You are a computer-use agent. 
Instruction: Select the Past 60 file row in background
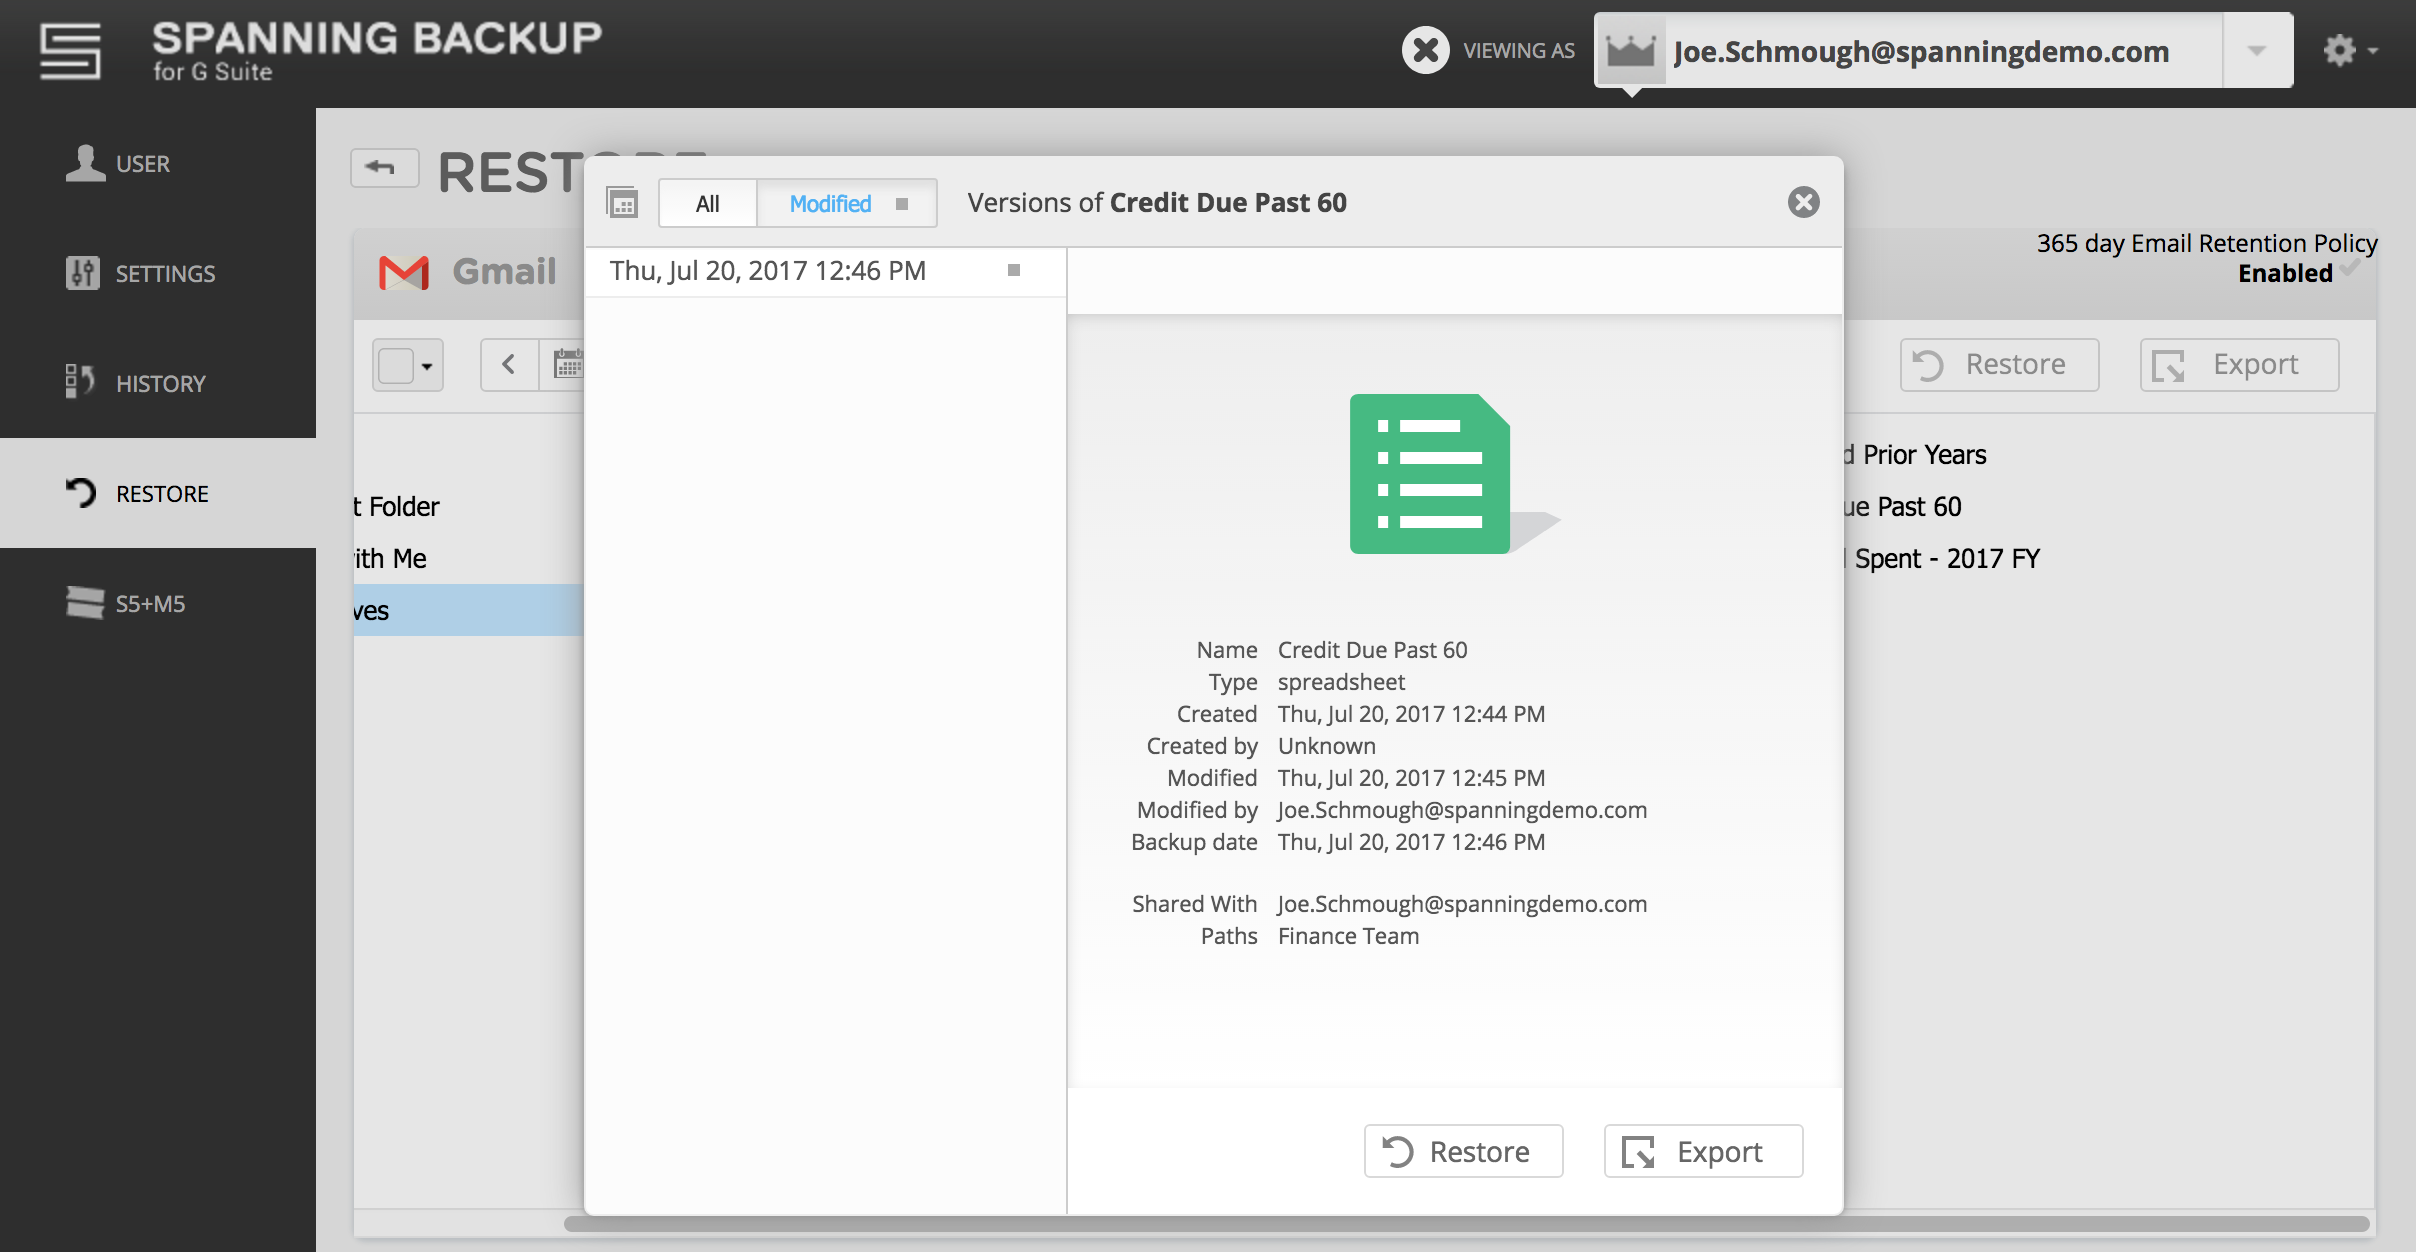[2110, 507]
